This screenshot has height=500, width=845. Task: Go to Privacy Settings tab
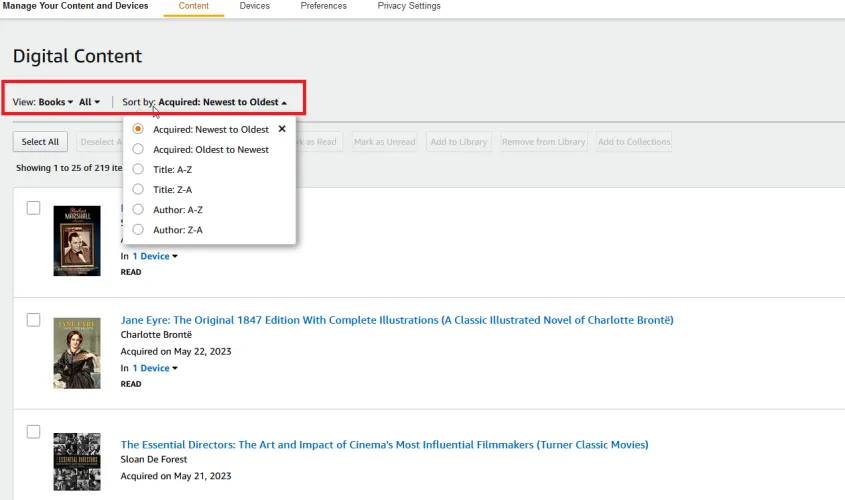point(408,6)
